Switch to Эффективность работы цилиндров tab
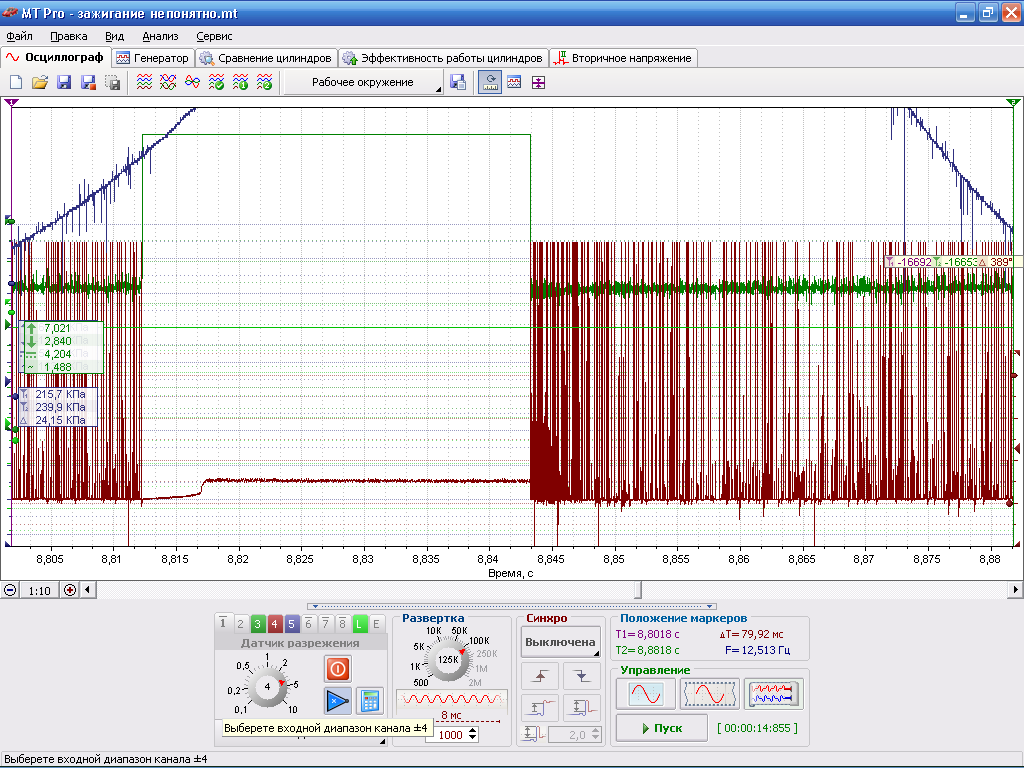Viewport: 1024px width, 768px height. point(443,58)
